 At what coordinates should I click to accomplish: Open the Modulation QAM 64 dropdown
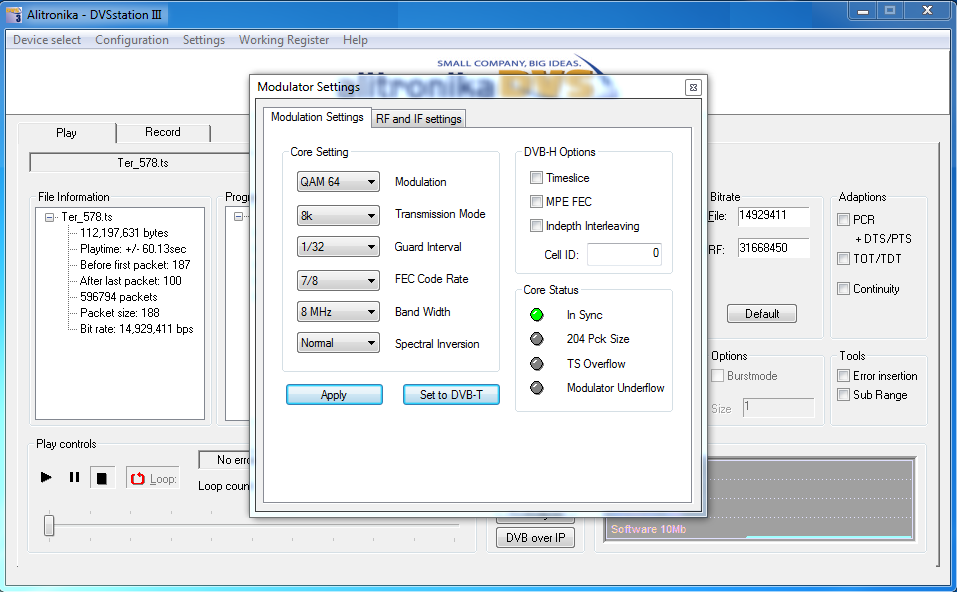pos(339,182)
